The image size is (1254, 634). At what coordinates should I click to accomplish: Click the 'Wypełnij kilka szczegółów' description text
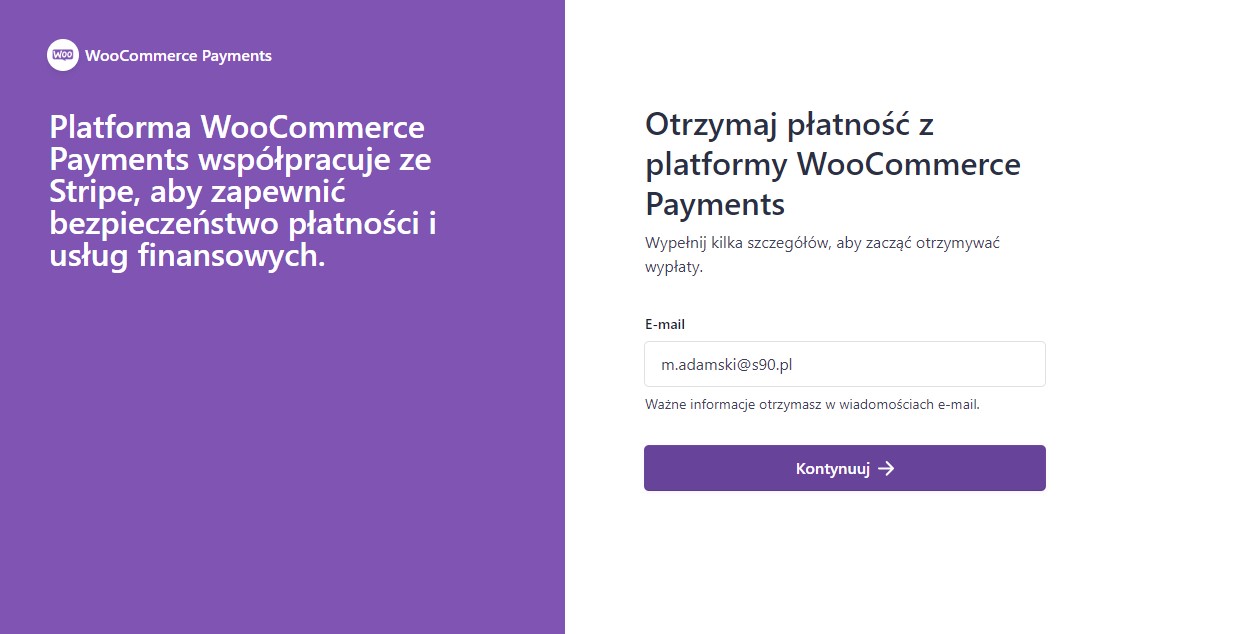pyautogui.click(x=823, y=255)
